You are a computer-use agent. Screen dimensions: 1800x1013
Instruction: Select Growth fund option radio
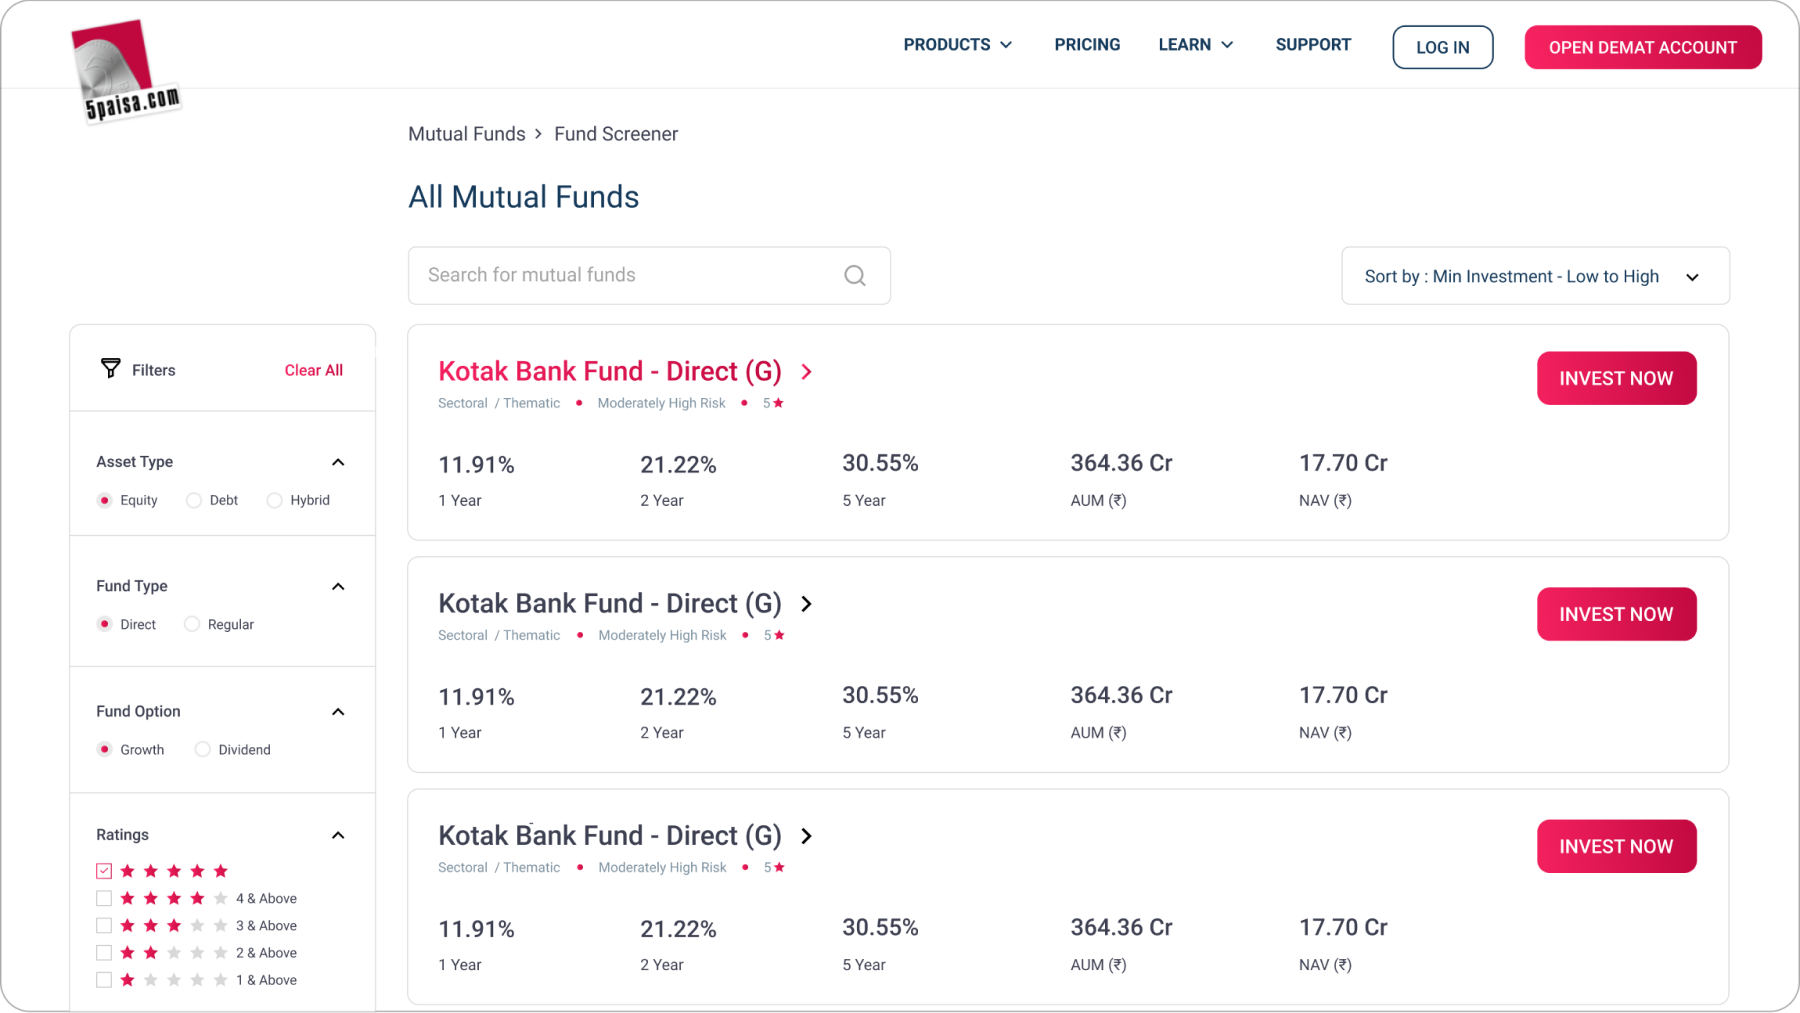point(104,749)
